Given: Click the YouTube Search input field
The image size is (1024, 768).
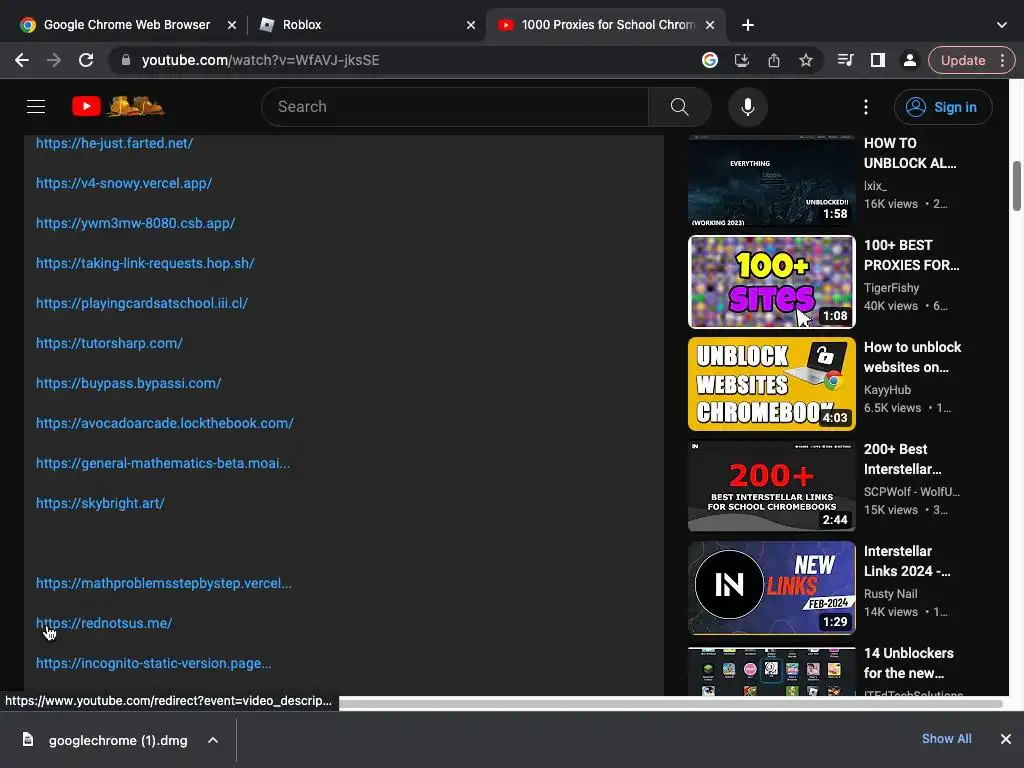Looking at the screenshot, I should point(455,106).
